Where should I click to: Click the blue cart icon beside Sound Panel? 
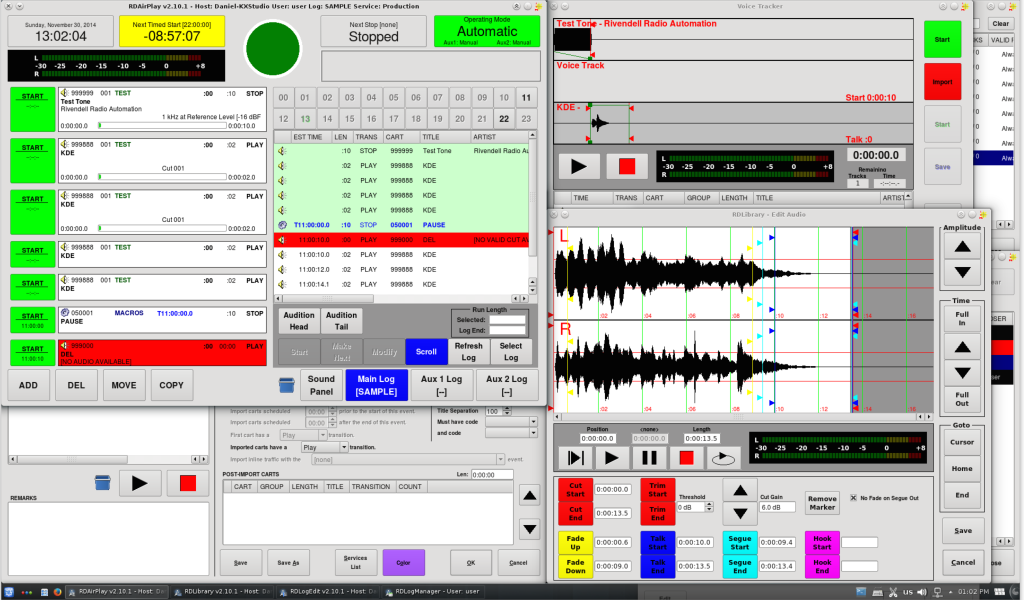point(286,385)
